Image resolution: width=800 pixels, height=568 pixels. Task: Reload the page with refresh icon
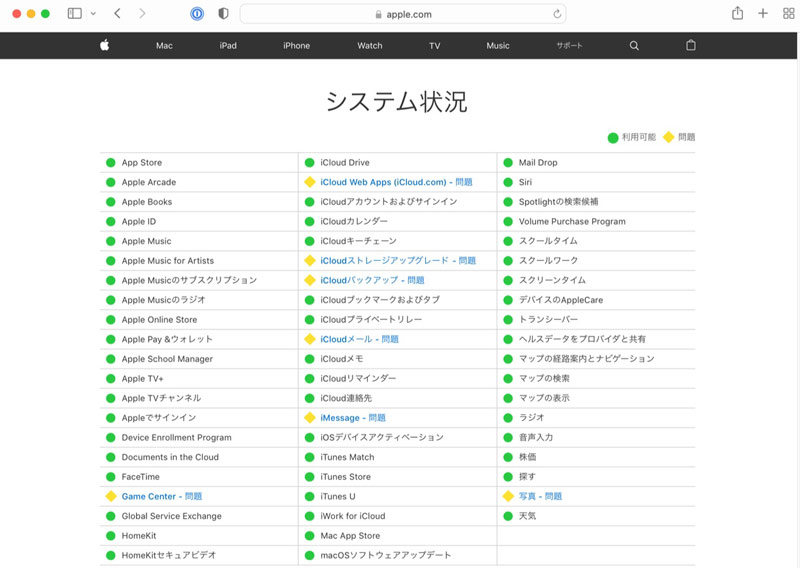coord(557,14)
